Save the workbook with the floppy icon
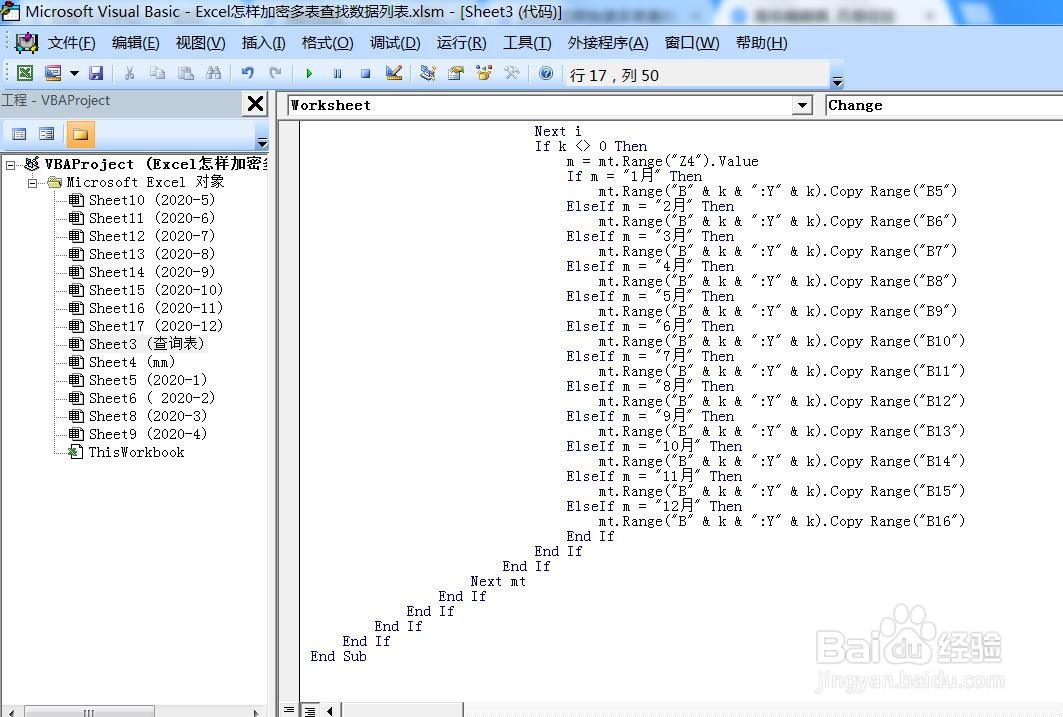The height and width of the screenshot is (717, 1063). (96, 73)
